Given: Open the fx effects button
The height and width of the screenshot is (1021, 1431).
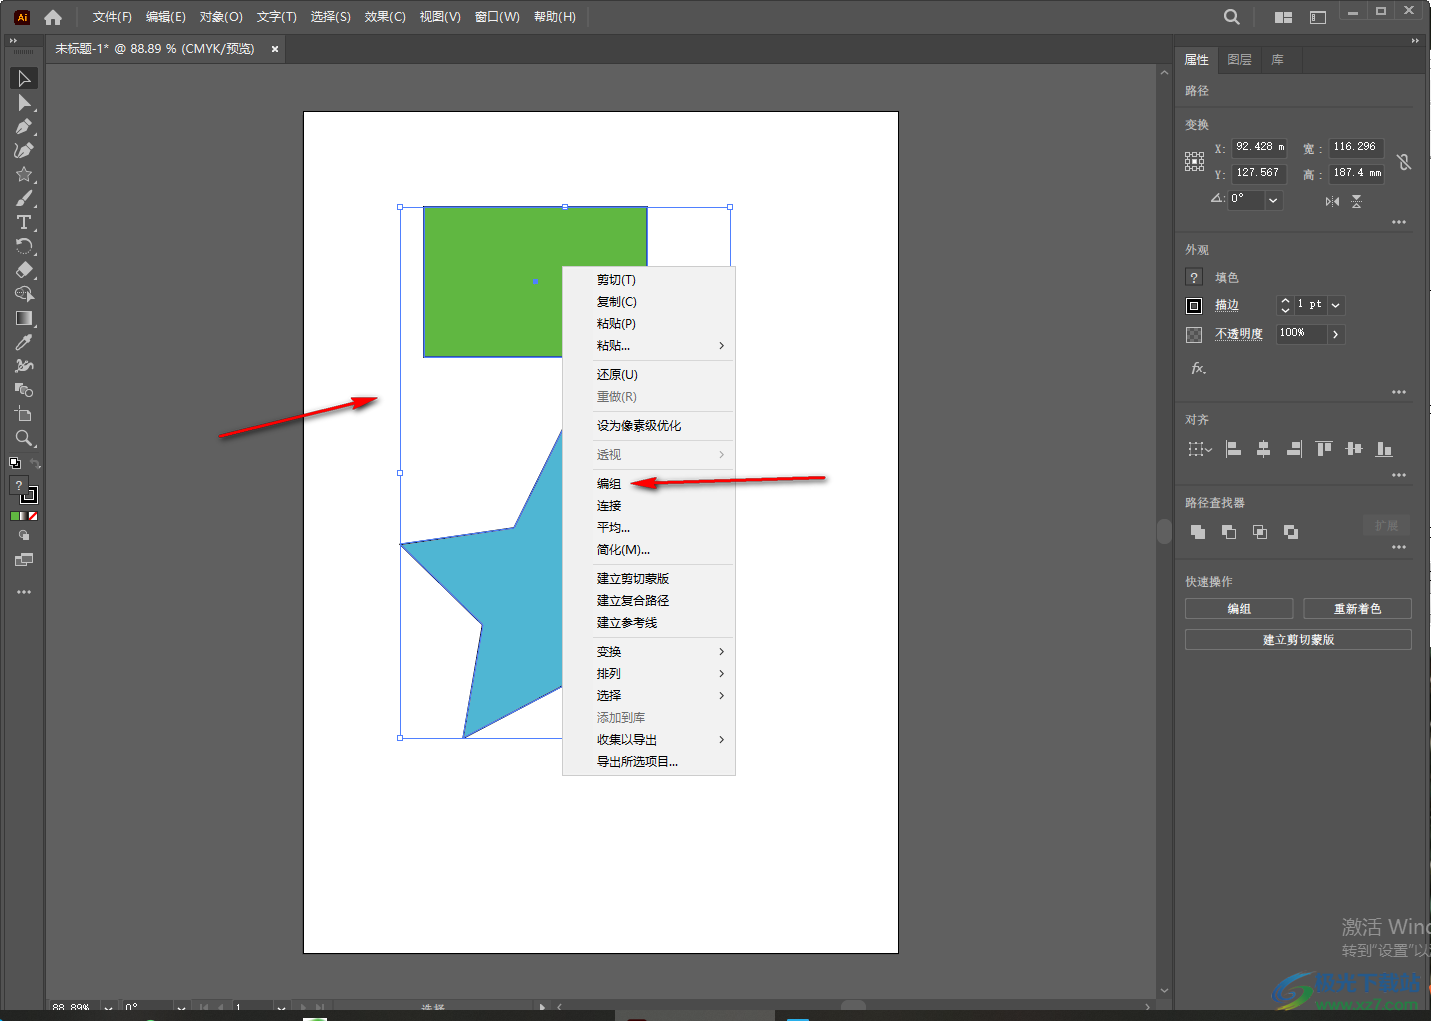Looking at the screenshot, I should point(1198,368).
